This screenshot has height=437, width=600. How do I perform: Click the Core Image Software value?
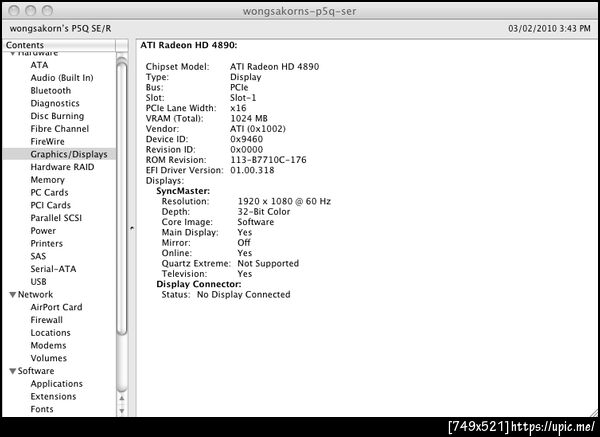pos(256,222)
